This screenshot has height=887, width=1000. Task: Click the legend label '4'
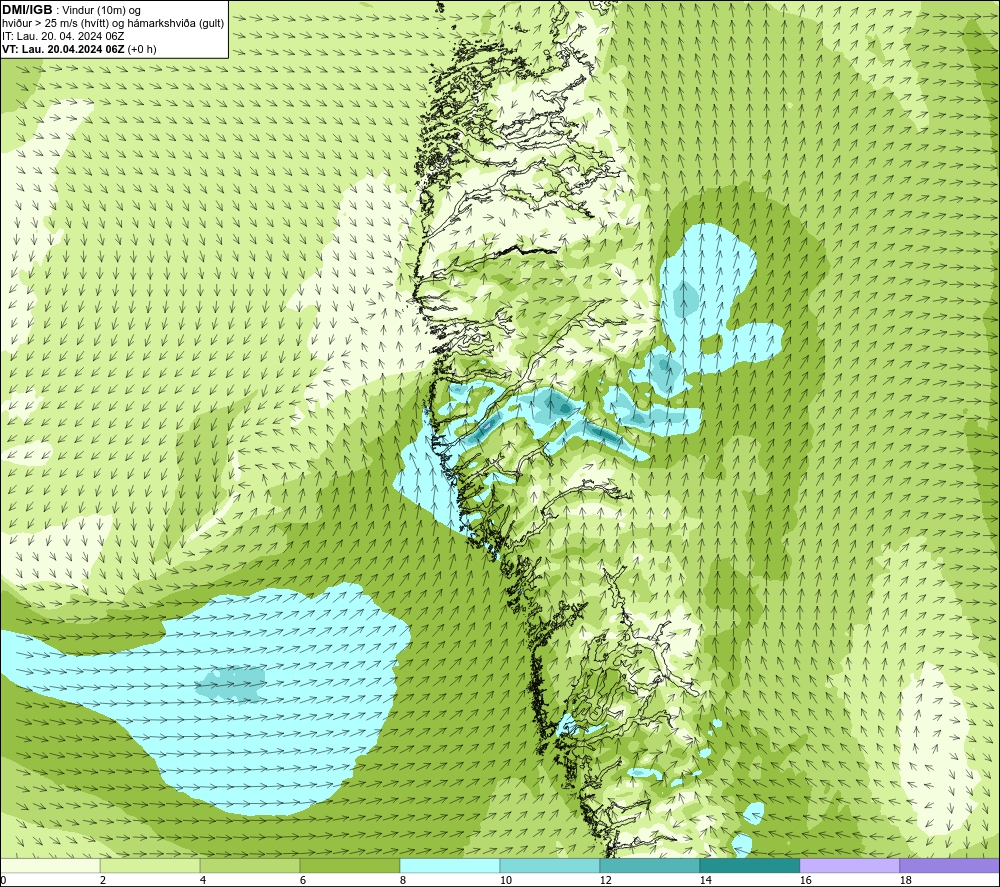(x=203, y=880)
